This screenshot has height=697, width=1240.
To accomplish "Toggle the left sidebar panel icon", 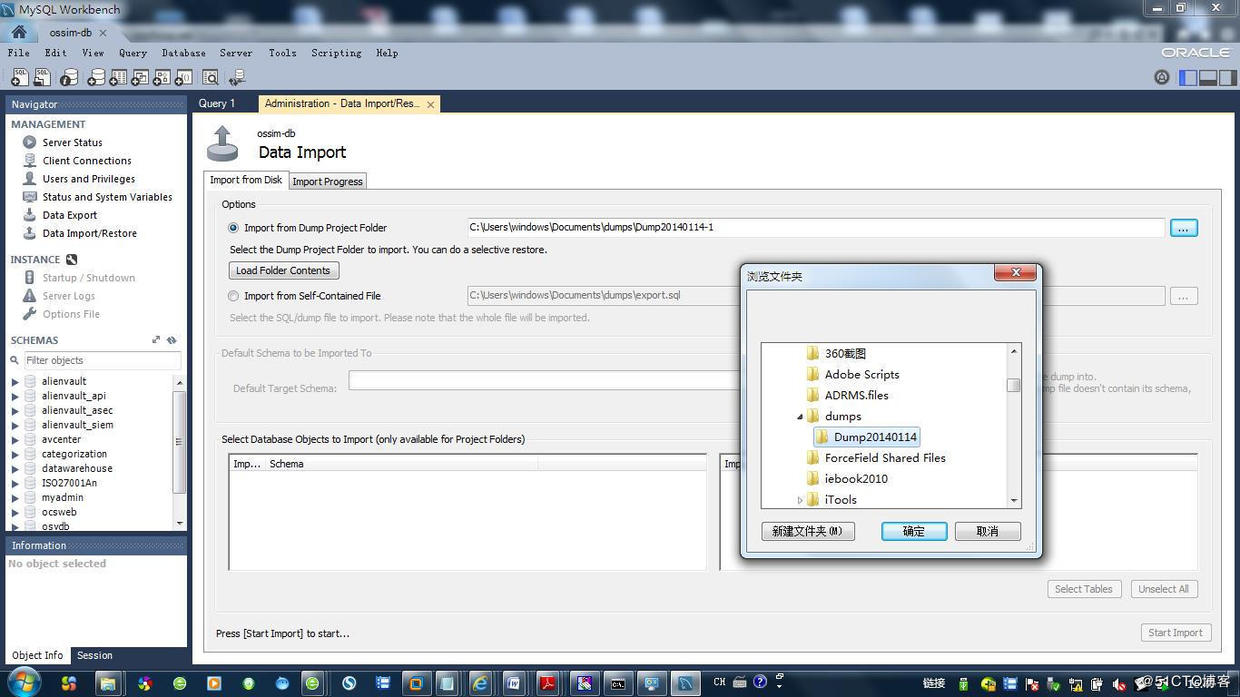I will pos(1188,77).
